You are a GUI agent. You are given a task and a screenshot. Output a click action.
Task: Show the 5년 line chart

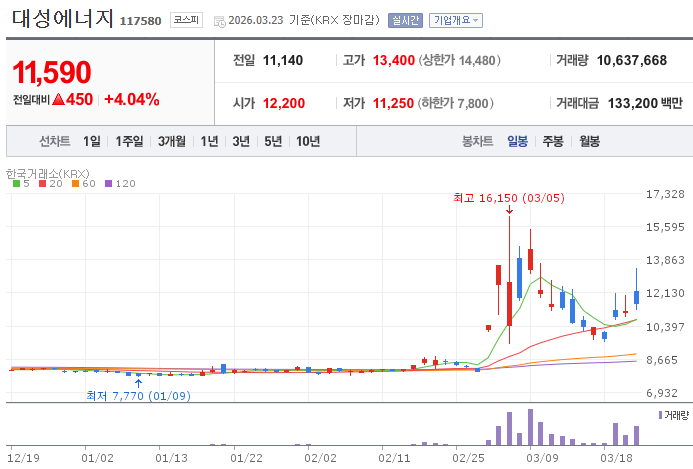(x=273, y=141)
